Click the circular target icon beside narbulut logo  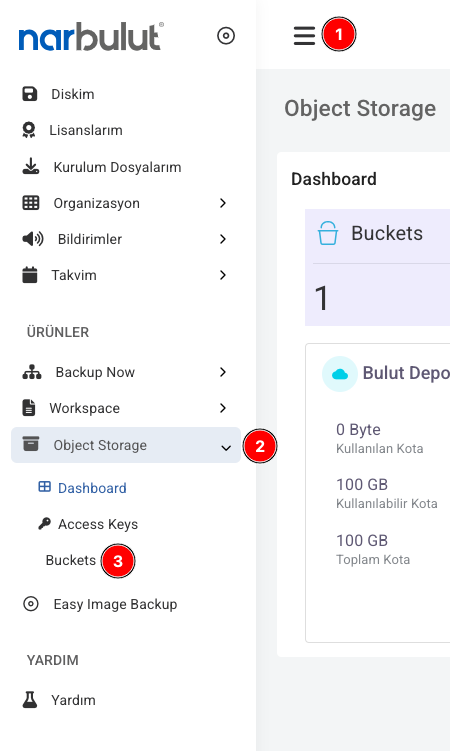225,35
